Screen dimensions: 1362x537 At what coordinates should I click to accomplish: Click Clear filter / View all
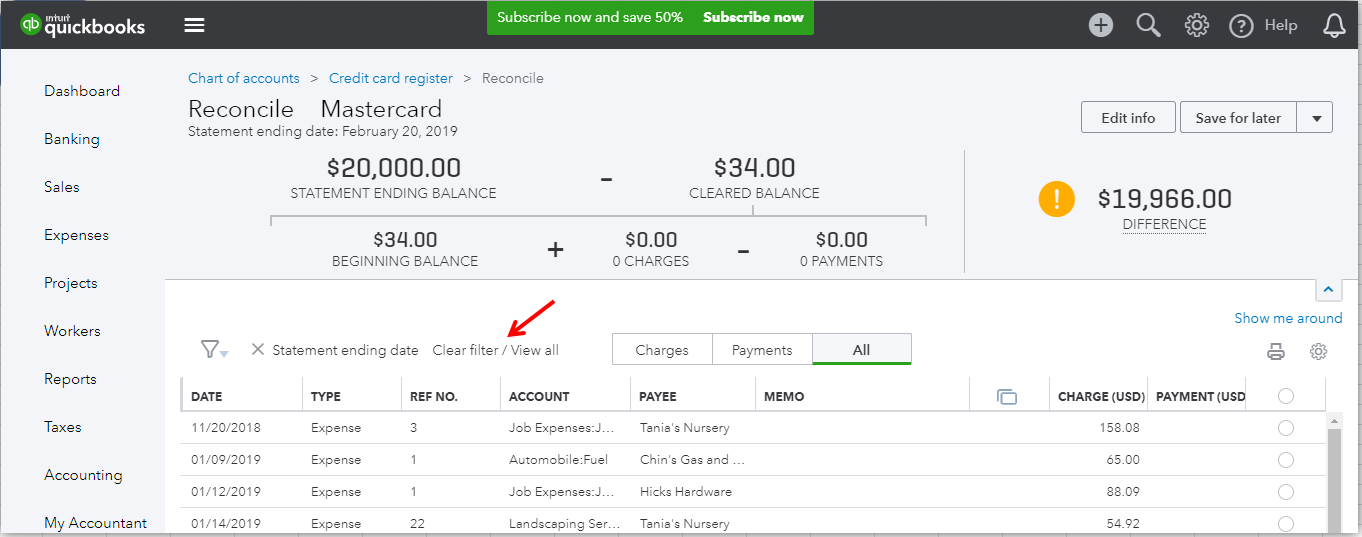pos(496,350)
